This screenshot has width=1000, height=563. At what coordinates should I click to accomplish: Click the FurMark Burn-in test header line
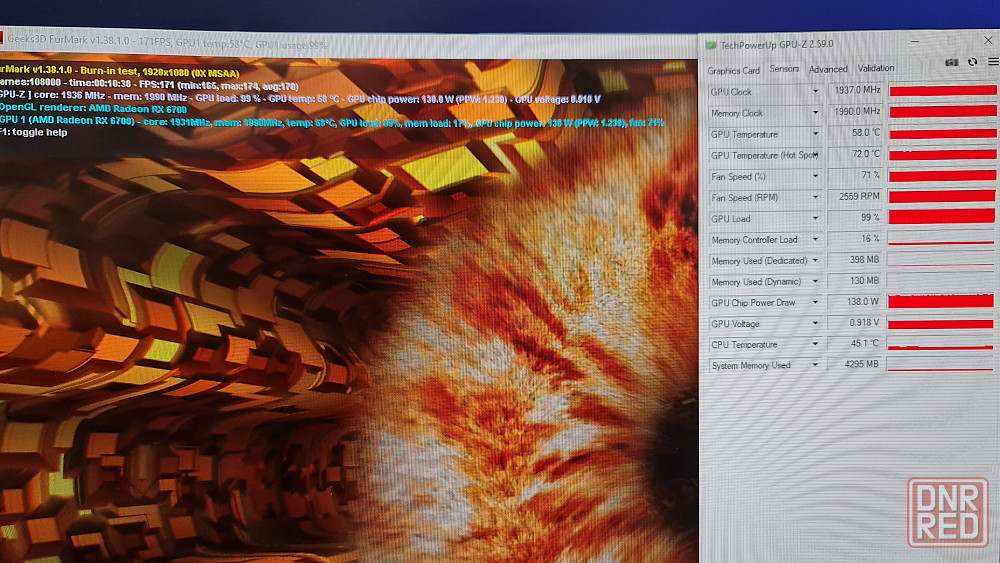tap(119, 73)
